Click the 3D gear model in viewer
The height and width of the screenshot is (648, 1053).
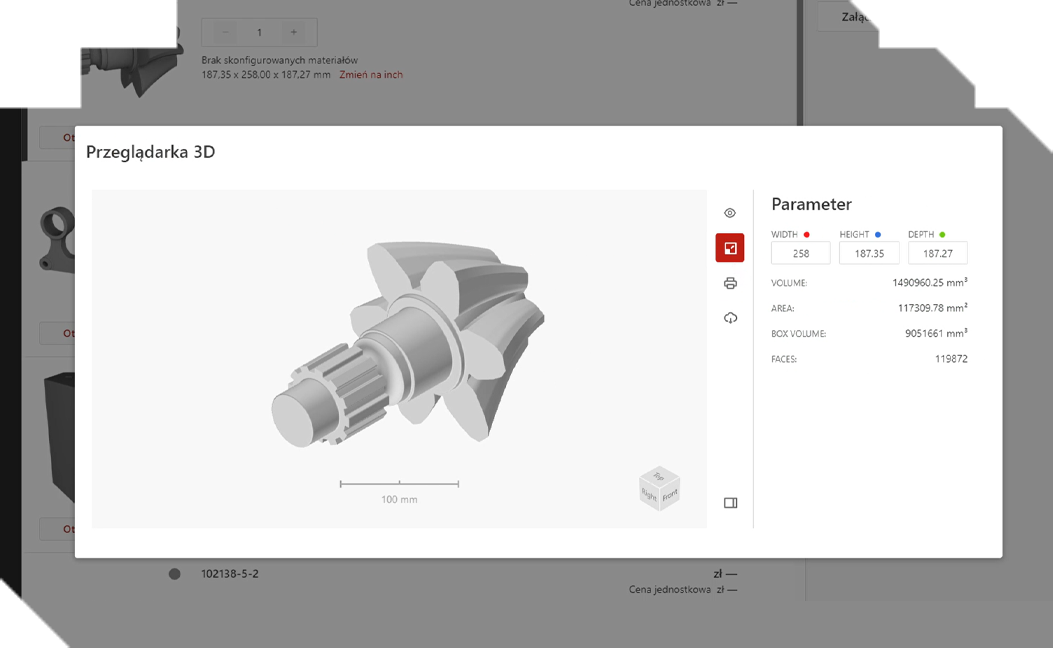point(420,340)
